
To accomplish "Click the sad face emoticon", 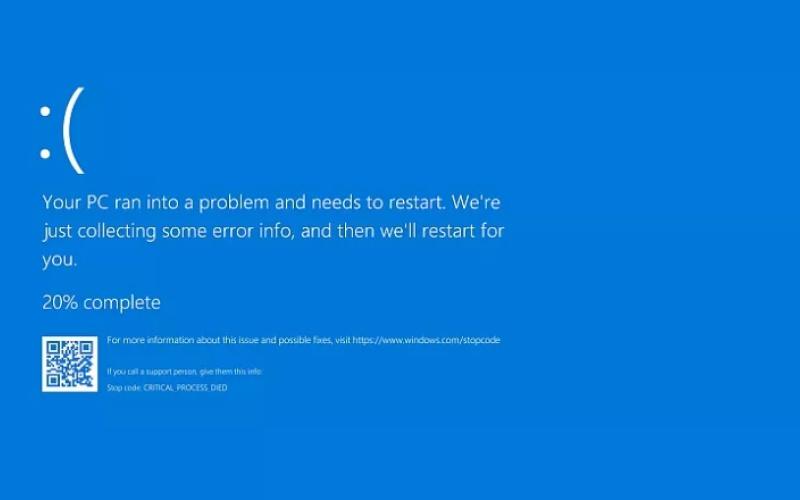I will click(62, 131).
